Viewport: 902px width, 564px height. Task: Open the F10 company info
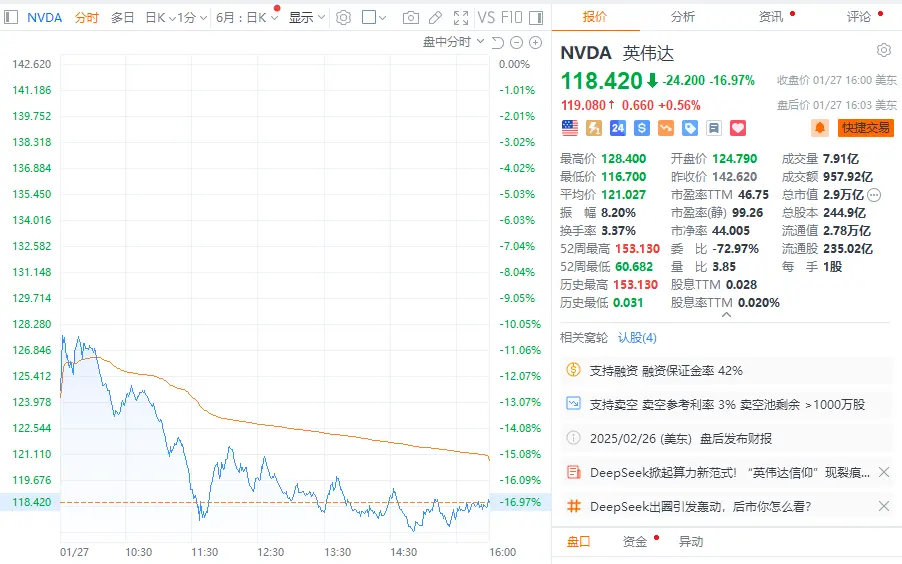point(511,18)
